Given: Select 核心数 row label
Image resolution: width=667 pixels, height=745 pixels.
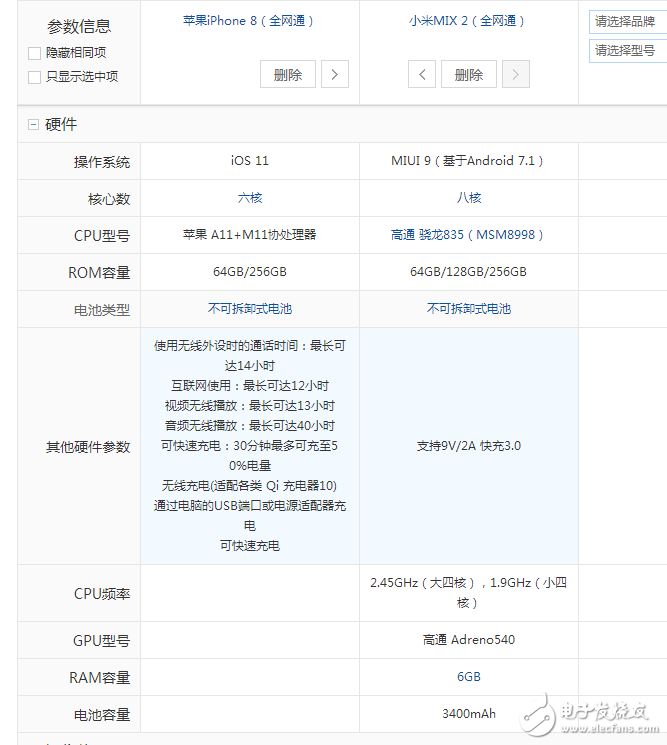Looking at the screenshot, I should pos(109,199).
